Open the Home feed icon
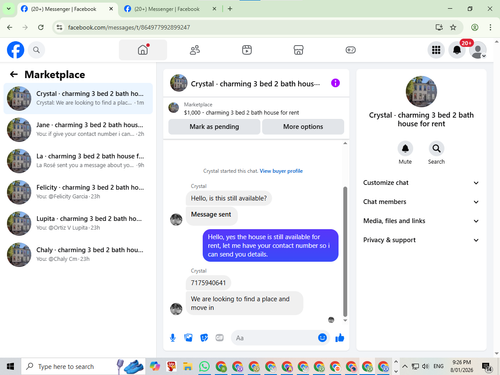500x375 pixels. click(x=143, y=50)
